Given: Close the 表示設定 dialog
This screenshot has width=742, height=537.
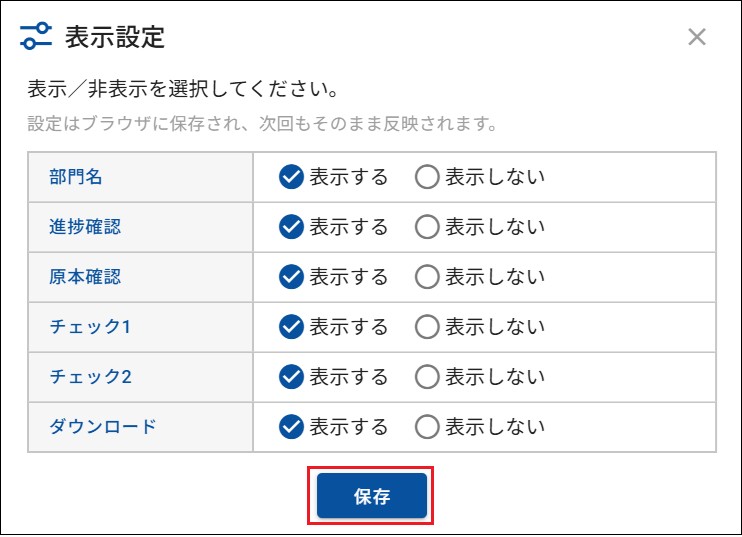Looking at the screenshot, I should (697, 38).
